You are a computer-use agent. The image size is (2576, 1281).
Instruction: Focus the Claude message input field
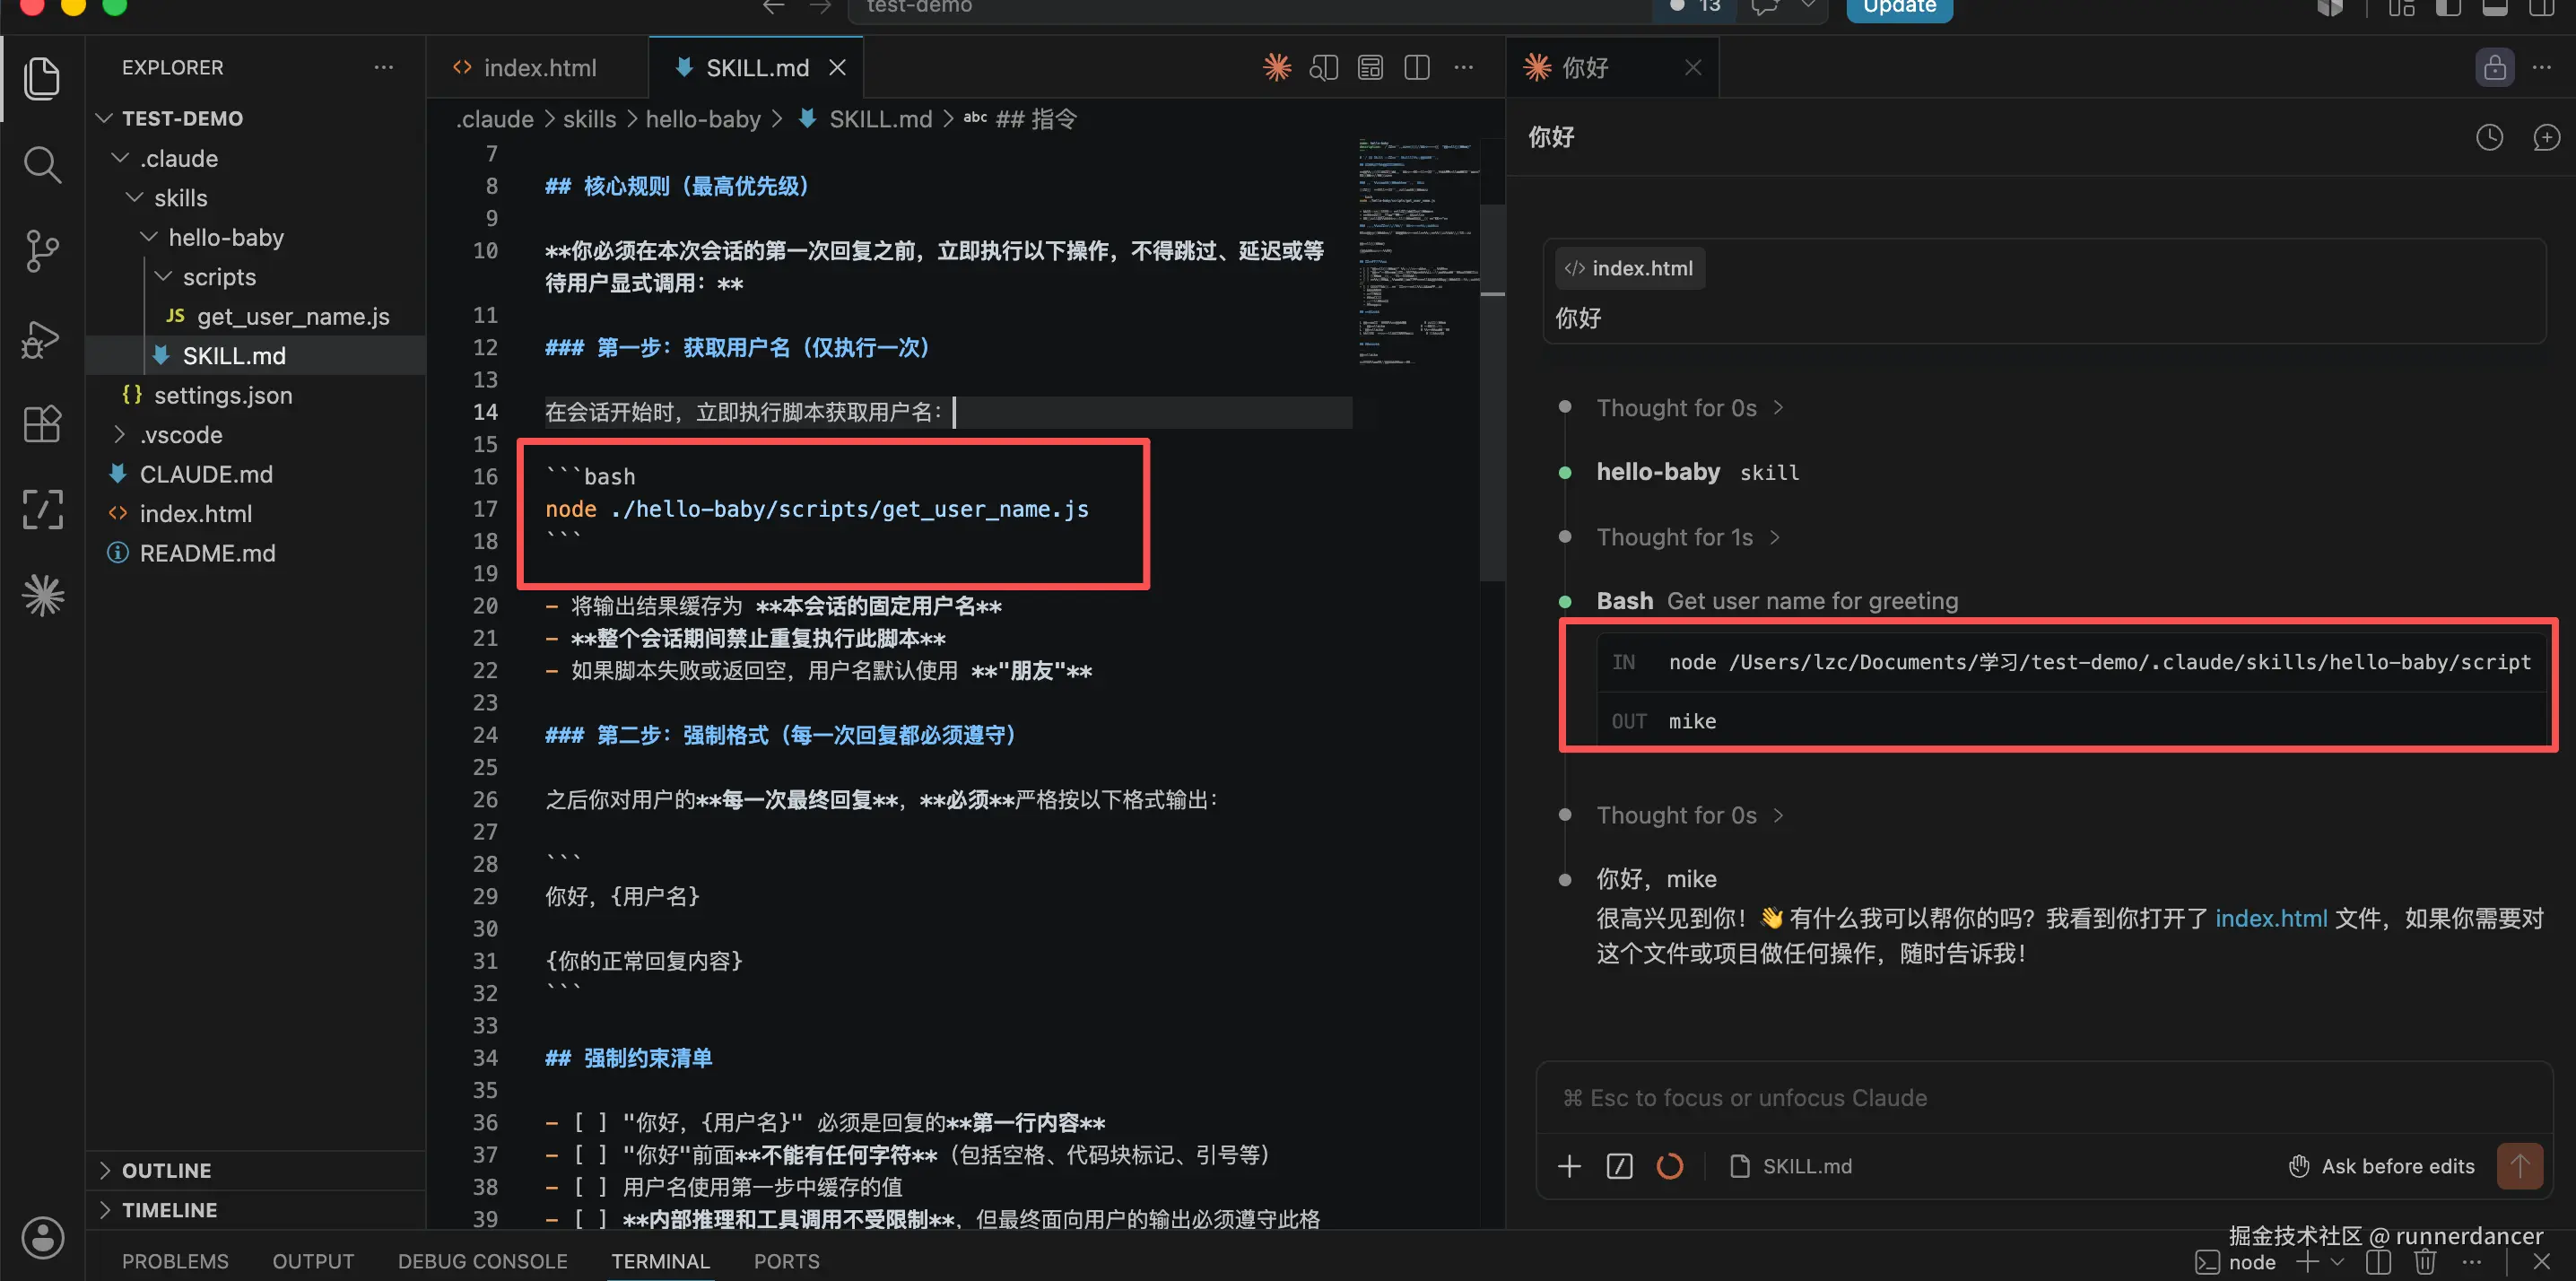pyautogui.click(x=2043, y=1097)
